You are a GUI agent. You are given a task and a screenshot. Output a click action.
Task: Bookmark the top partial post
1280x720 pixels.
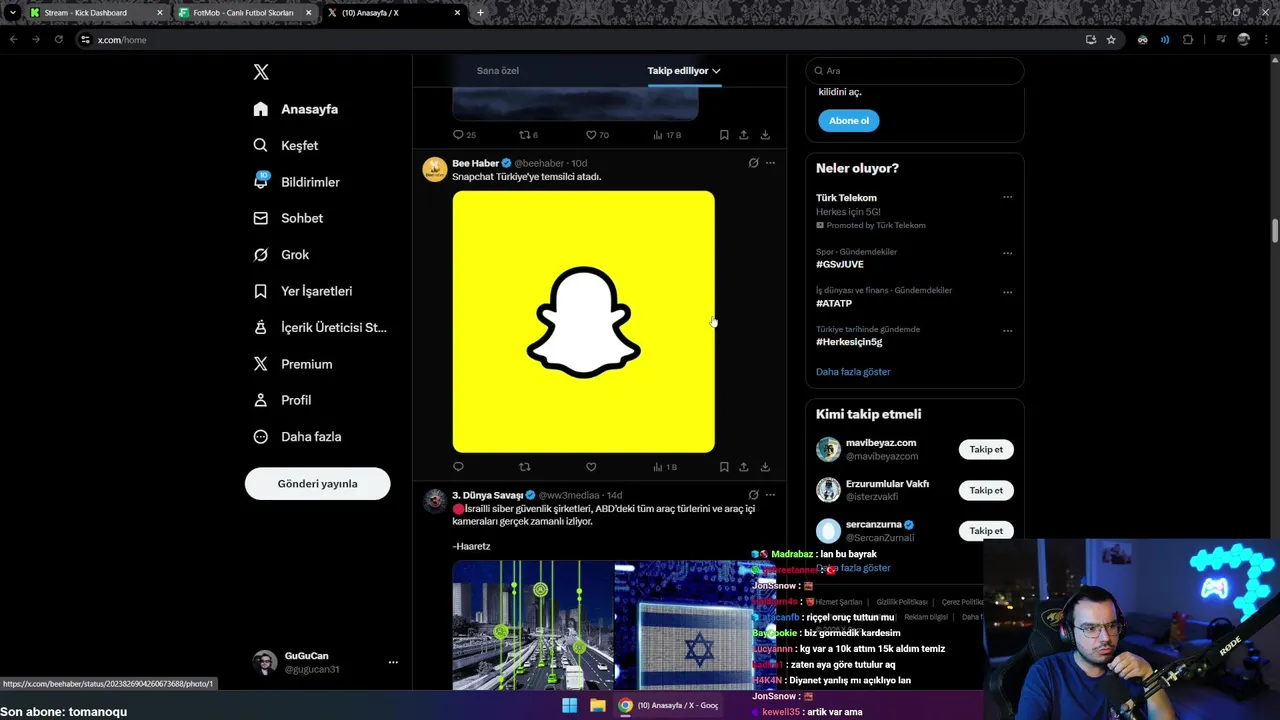(724, 135)
